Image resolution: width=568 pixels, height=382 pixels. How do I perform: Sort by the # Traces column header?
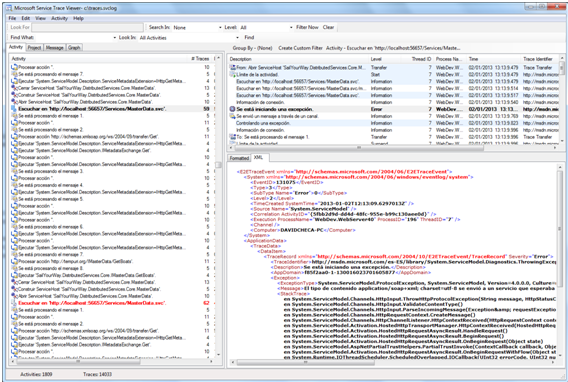coord(200,59)
